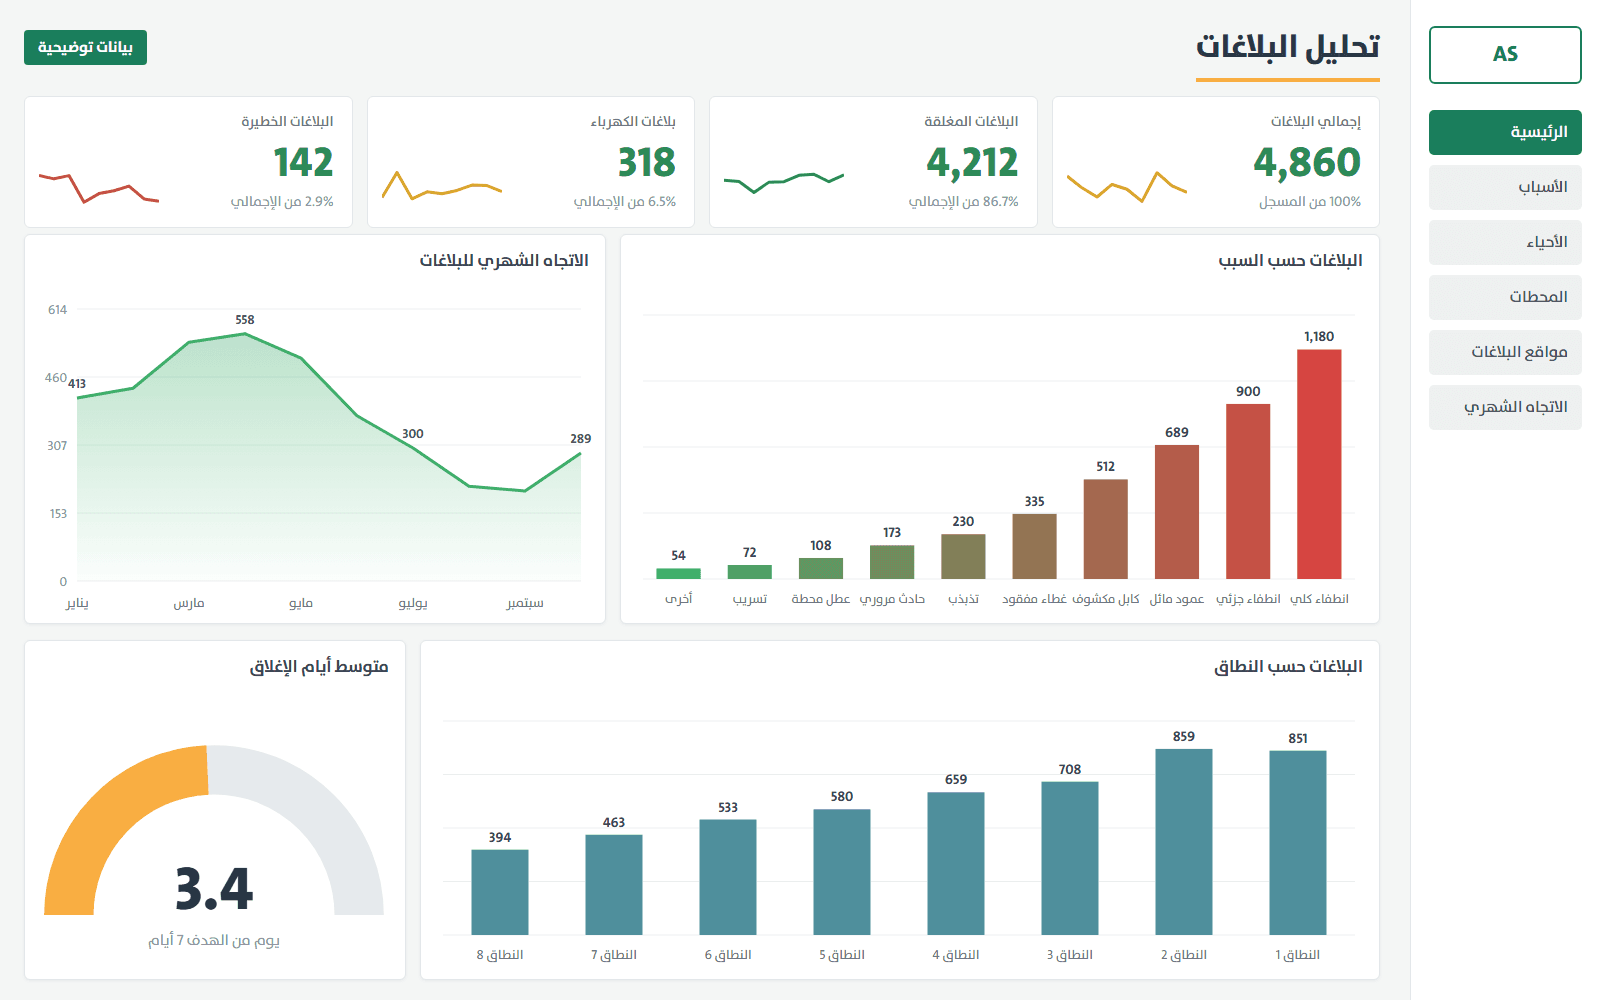Image resolution: width=1600 pixels, height=1000 pixels.
Task: Open the الأحياء sidebar item
Action: (1505, 242)
